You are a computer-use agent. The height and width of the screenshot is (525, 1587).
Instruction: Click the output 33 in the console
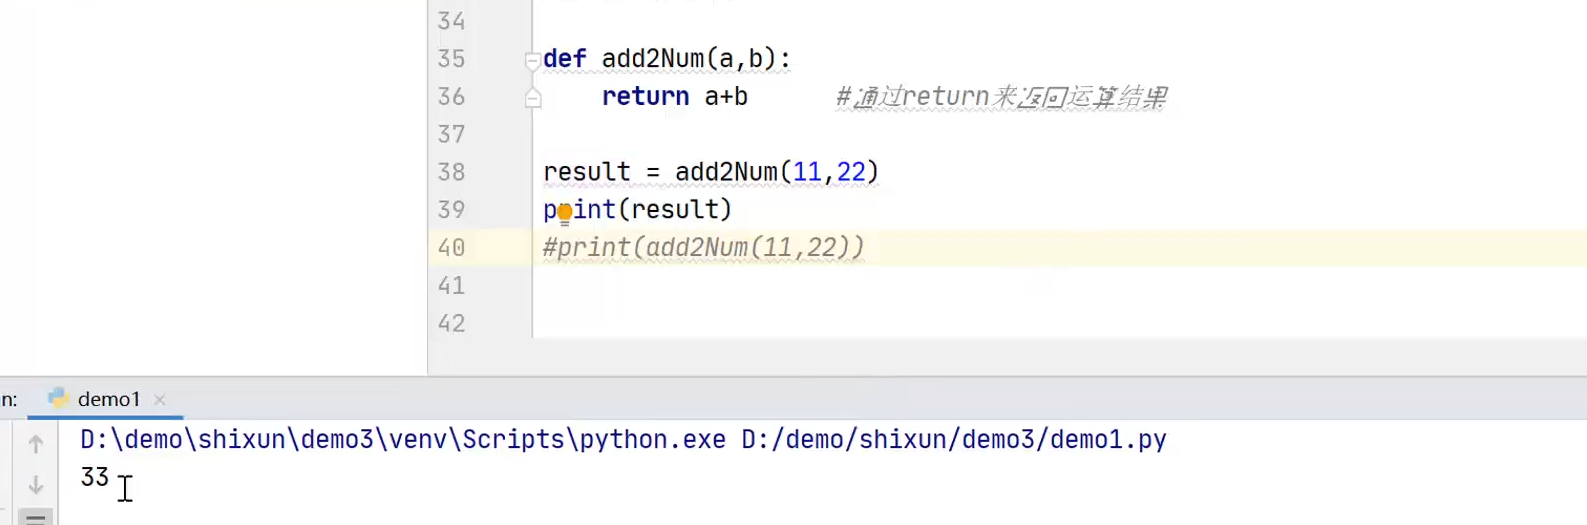click(95, 477)
